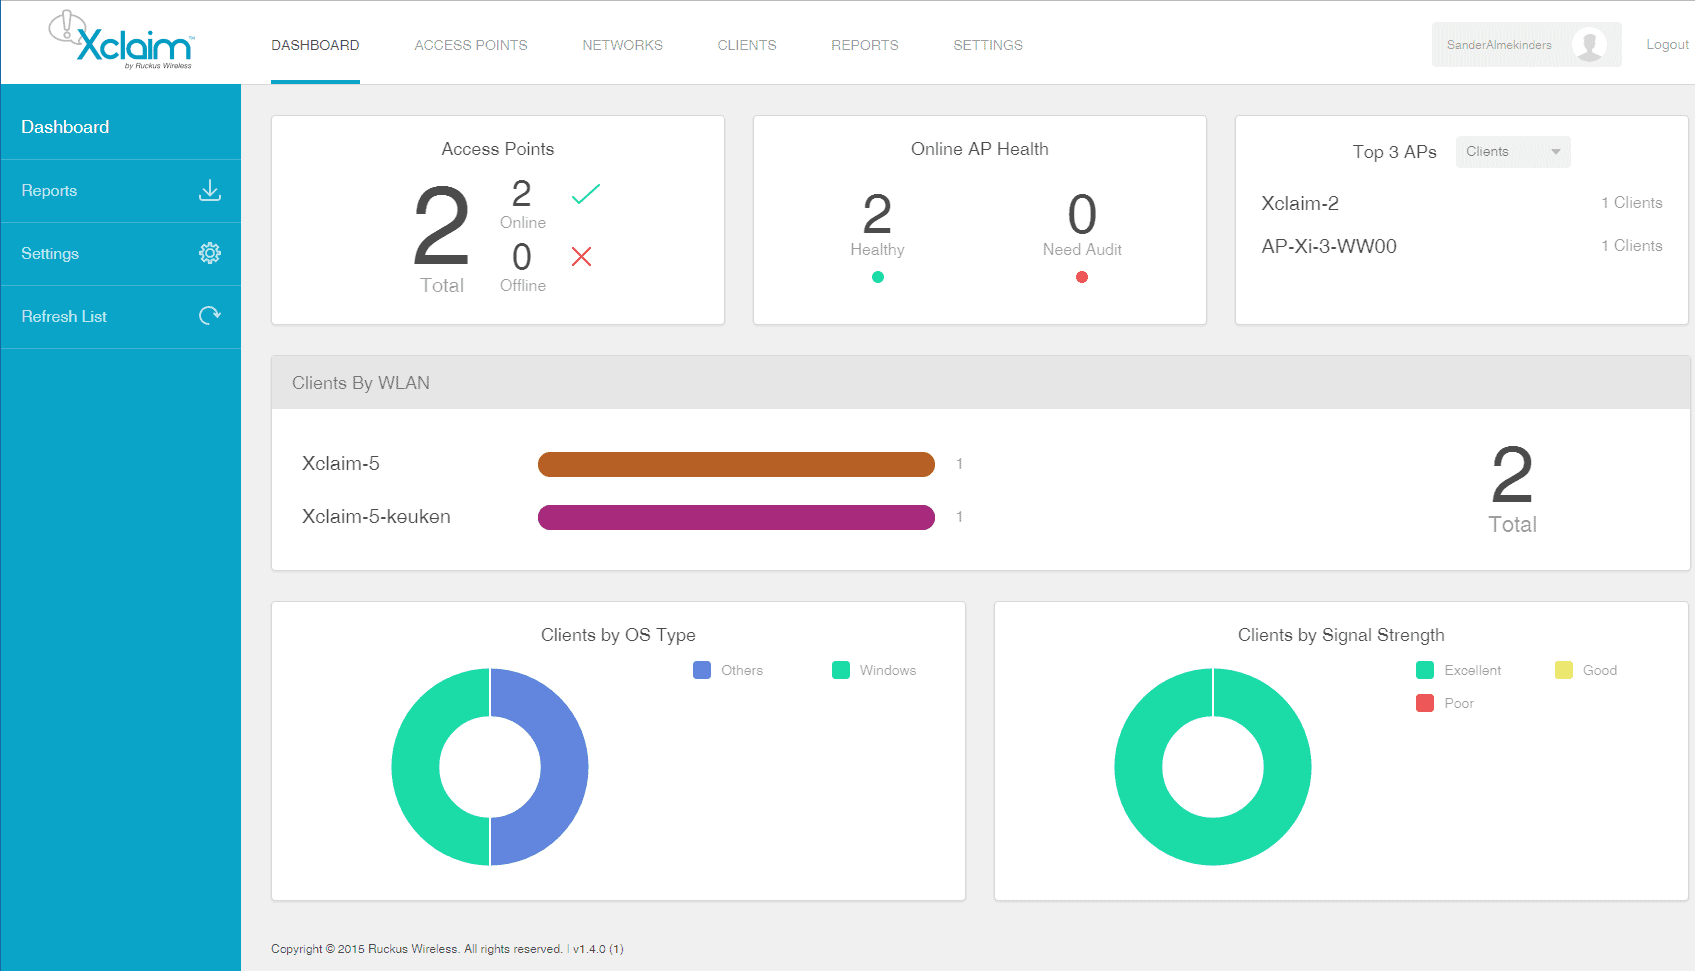Click the red Need Audit status dot

tap(1082, 277)
